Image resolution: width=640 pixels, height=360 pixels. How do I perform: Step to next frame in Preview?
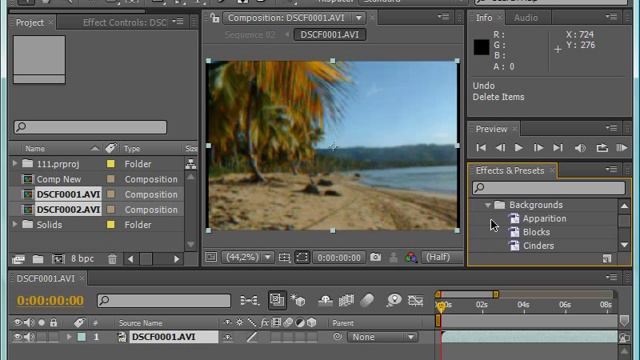pos(538,148)
